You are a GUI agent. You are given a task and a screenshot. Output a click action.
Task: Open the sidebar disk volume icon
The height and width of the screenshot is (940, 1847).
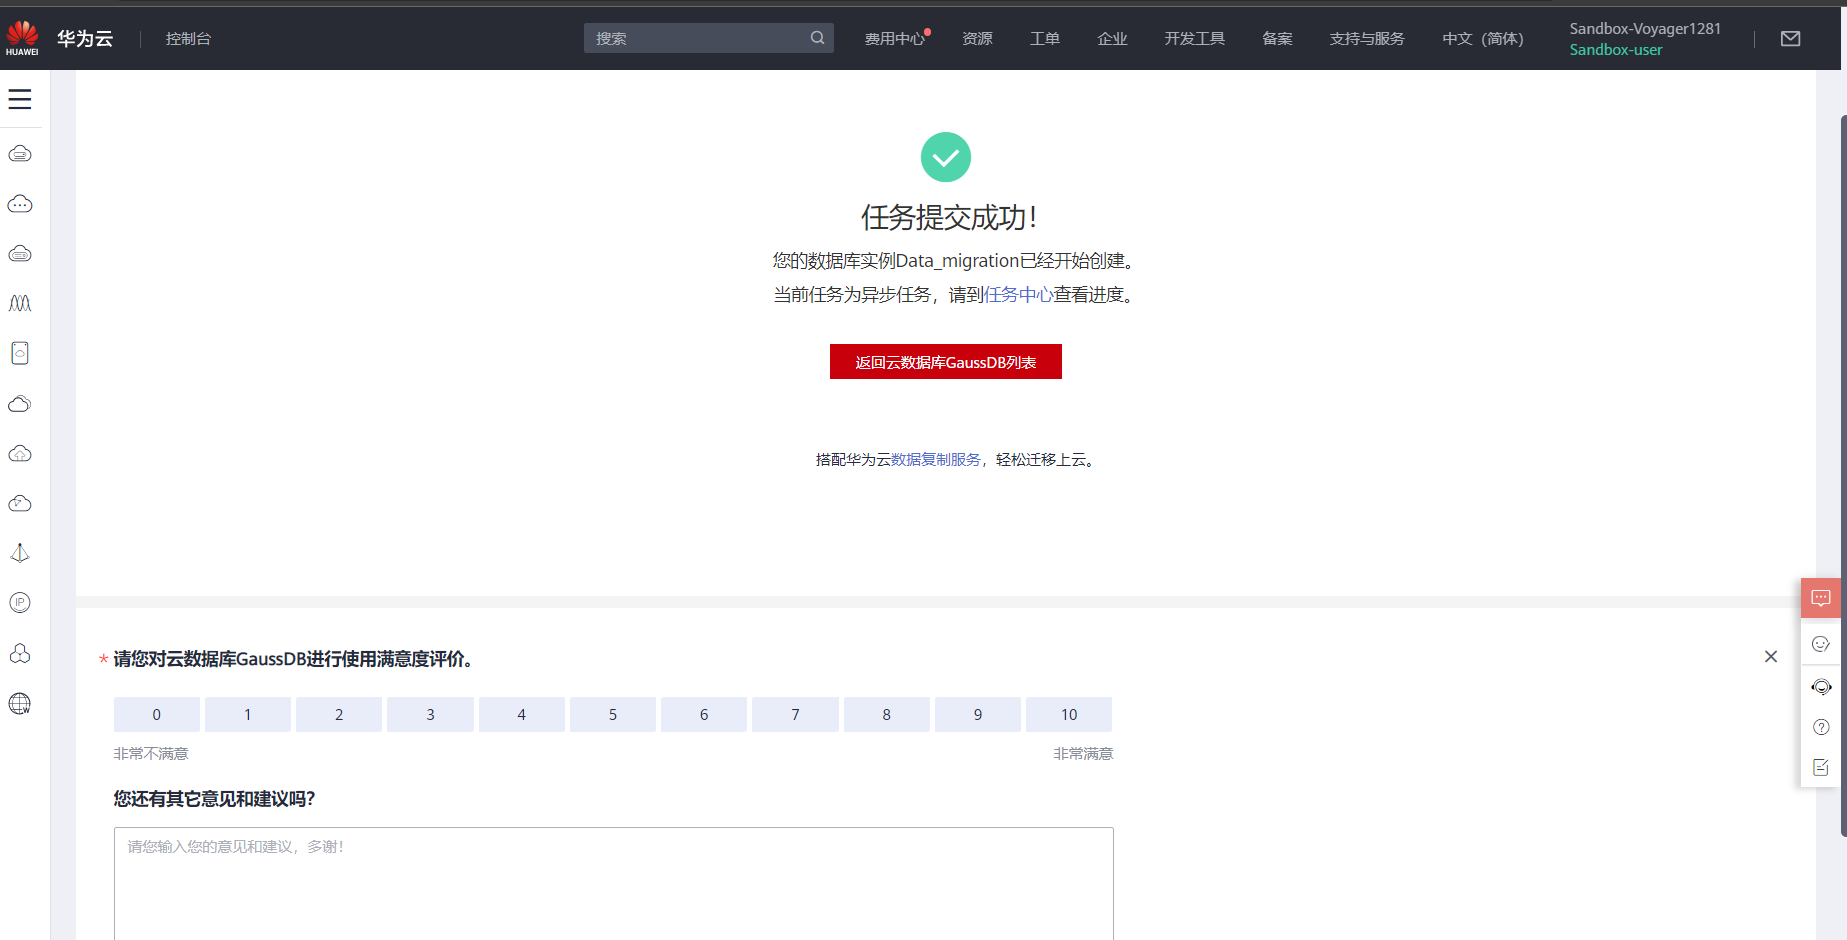(x=20, y=353)
